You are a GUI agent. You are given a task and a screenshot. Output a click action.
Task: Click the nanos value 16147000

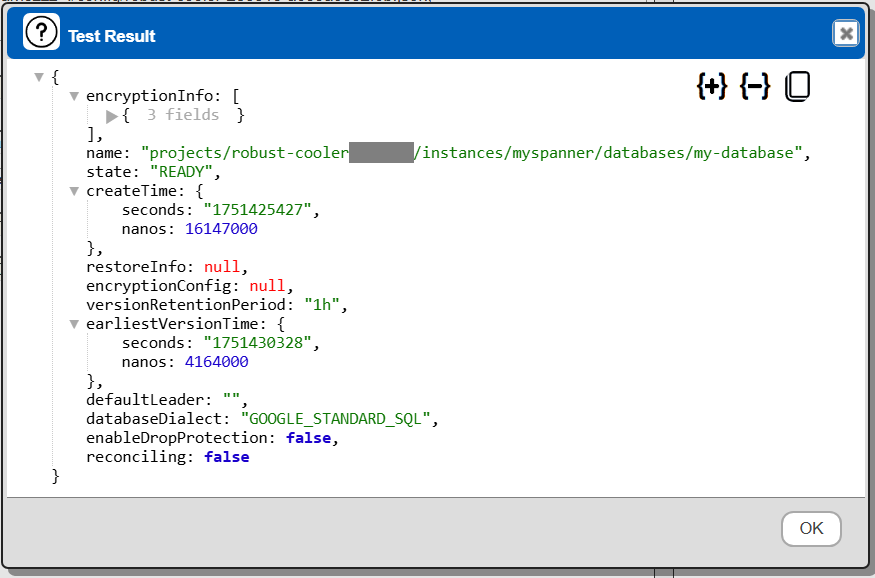221,229
